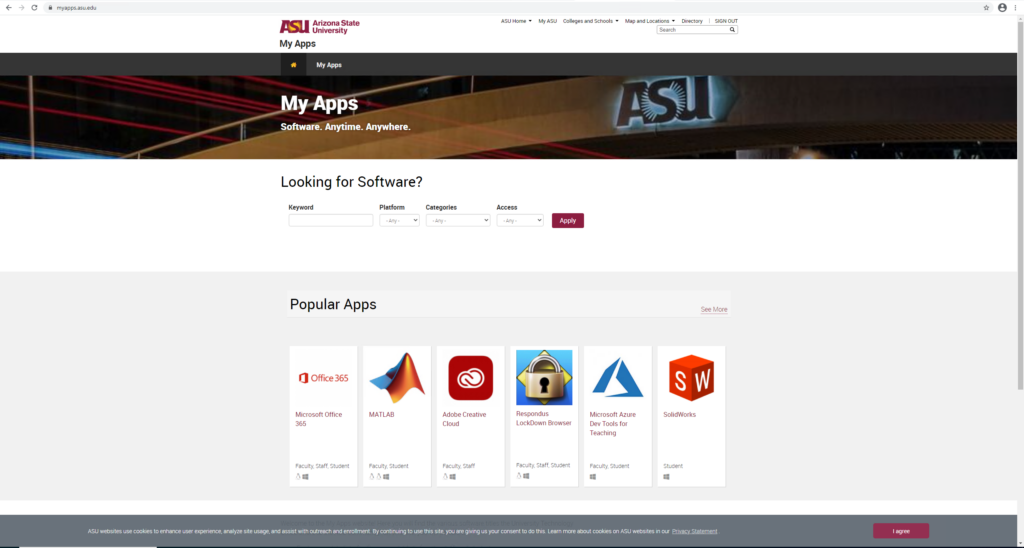Open Microsoft Azure Dev Tools title link
This screenshot has width=1024, height=548.
tap(613, 423)
